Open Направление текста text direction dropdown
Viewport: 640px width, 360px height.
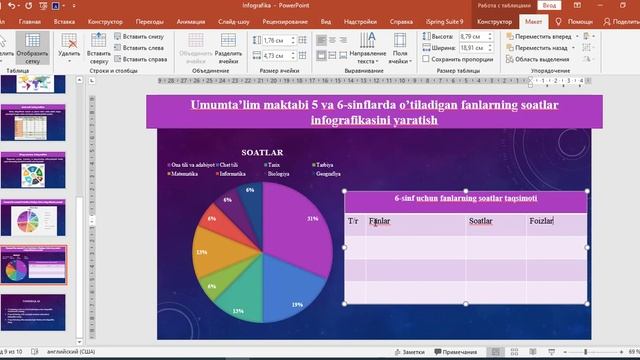point(368,48)
